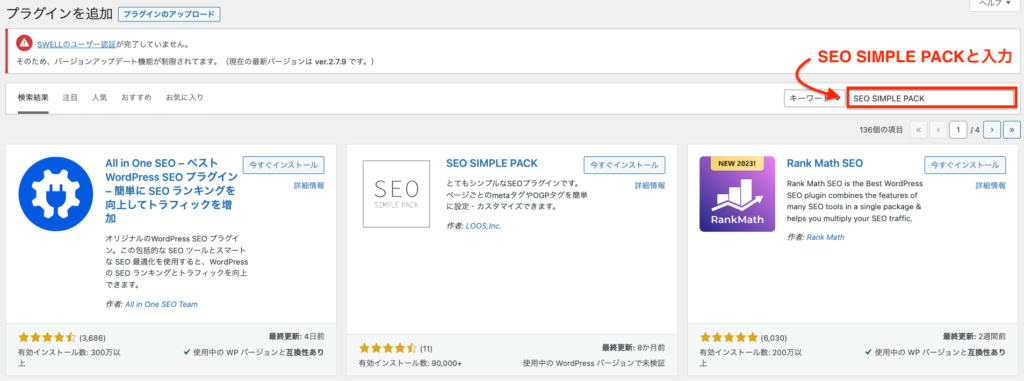The width and height of the screenshot is (1024, 381).
Task: Switch to the おすすめ tab
Action: tap(136, 98)
